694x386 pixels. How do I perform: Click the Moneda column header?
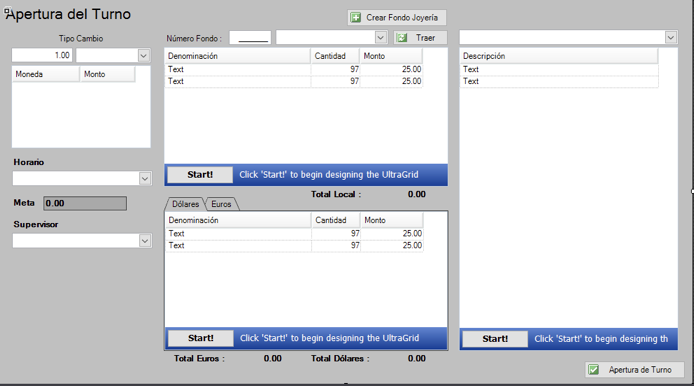pyautogui.click(x=46, y=74)
